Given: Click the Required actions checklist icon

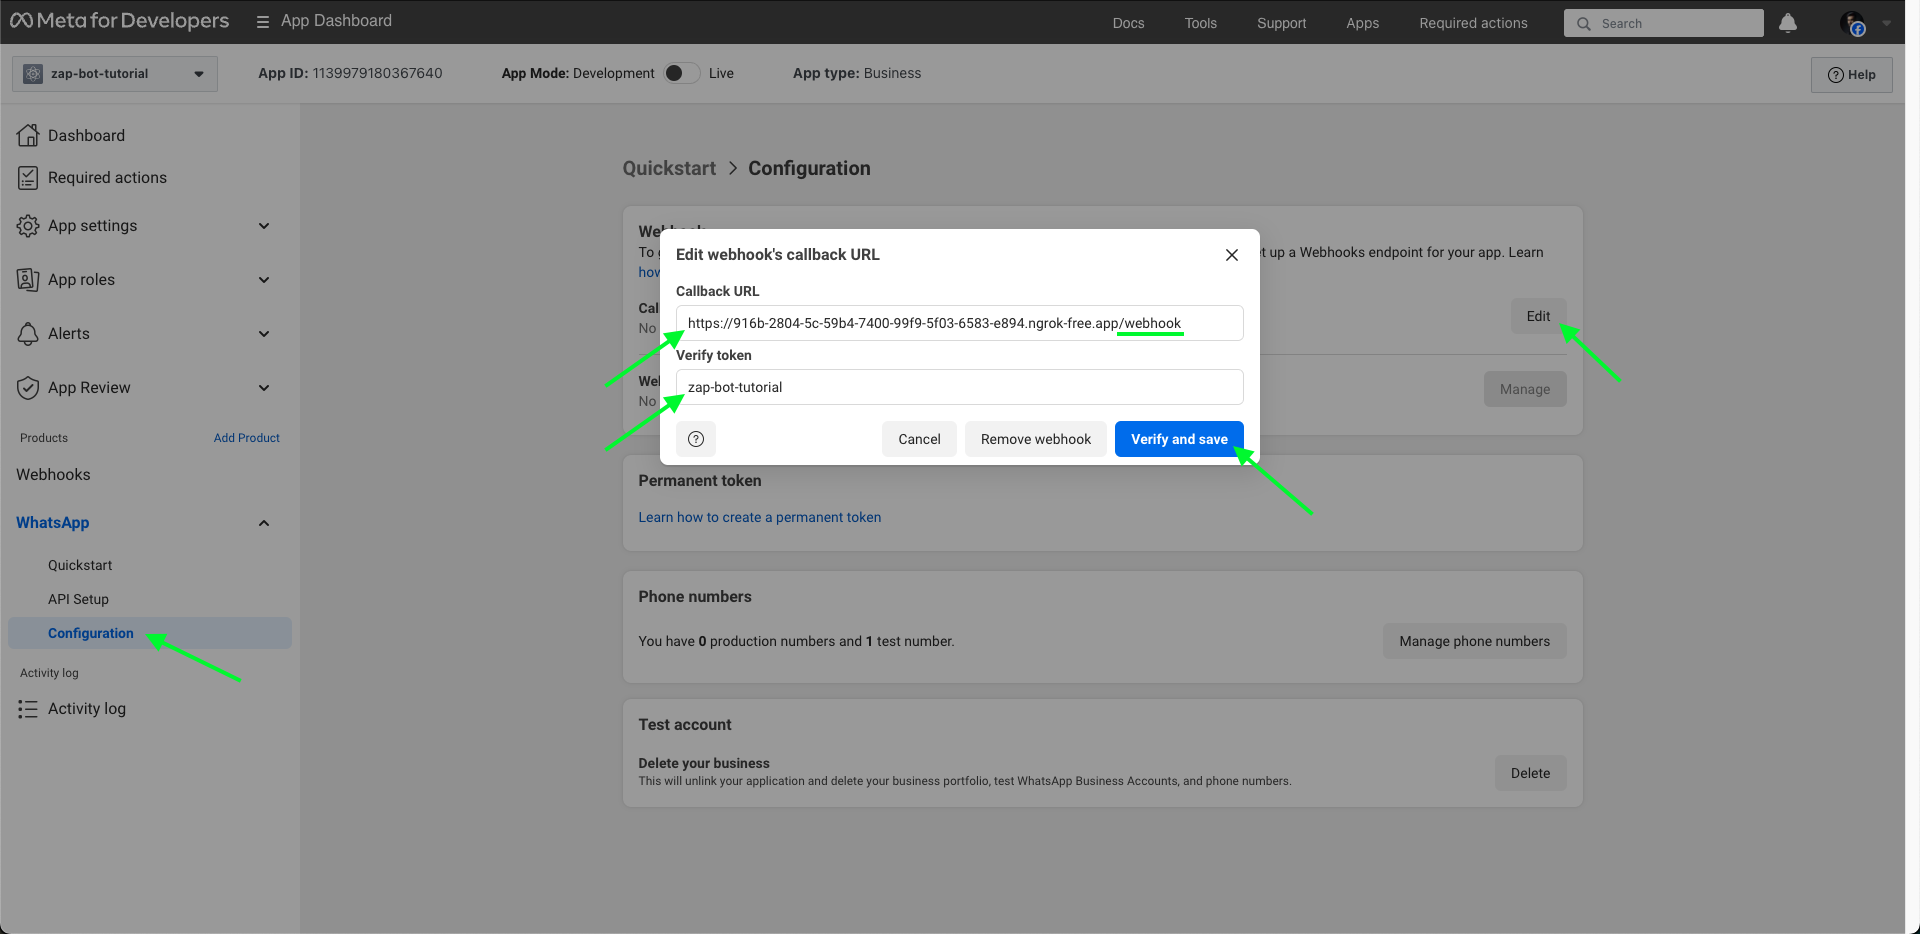Looking at the screenshot, I should click(28, 178).
